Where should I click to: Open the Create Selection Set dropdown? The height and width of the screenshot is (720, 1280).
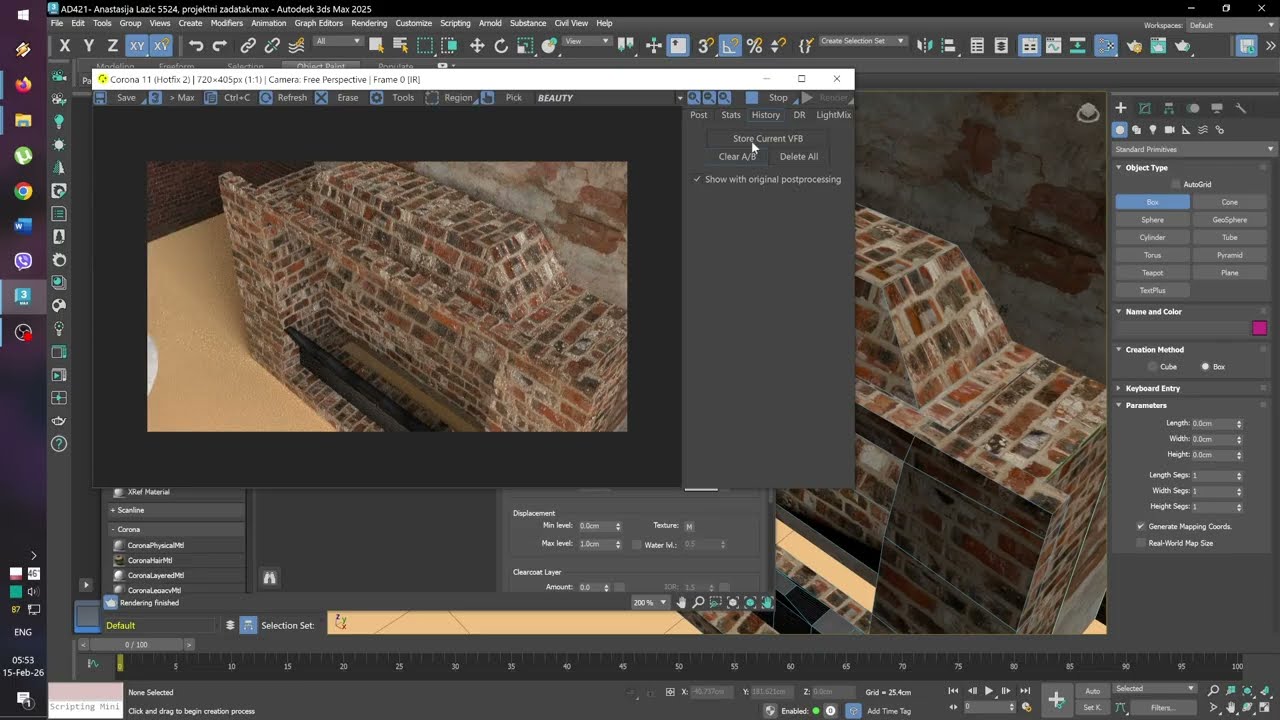click(863, 41)
